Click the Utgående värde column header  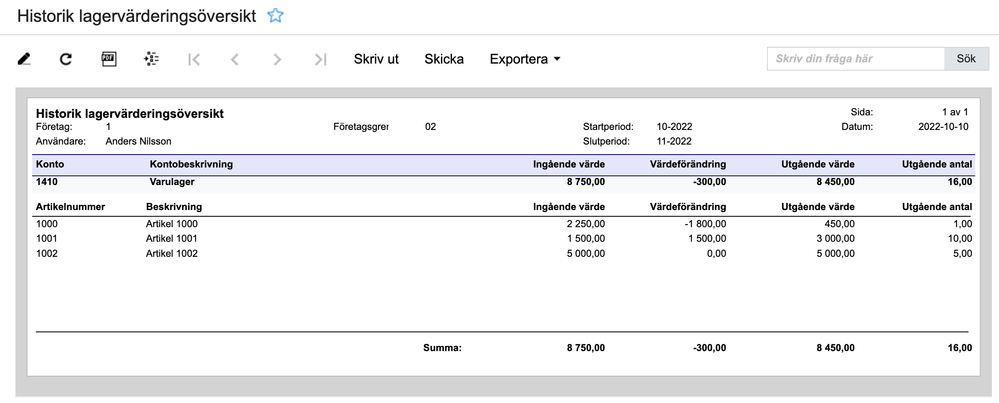(819, 163)
